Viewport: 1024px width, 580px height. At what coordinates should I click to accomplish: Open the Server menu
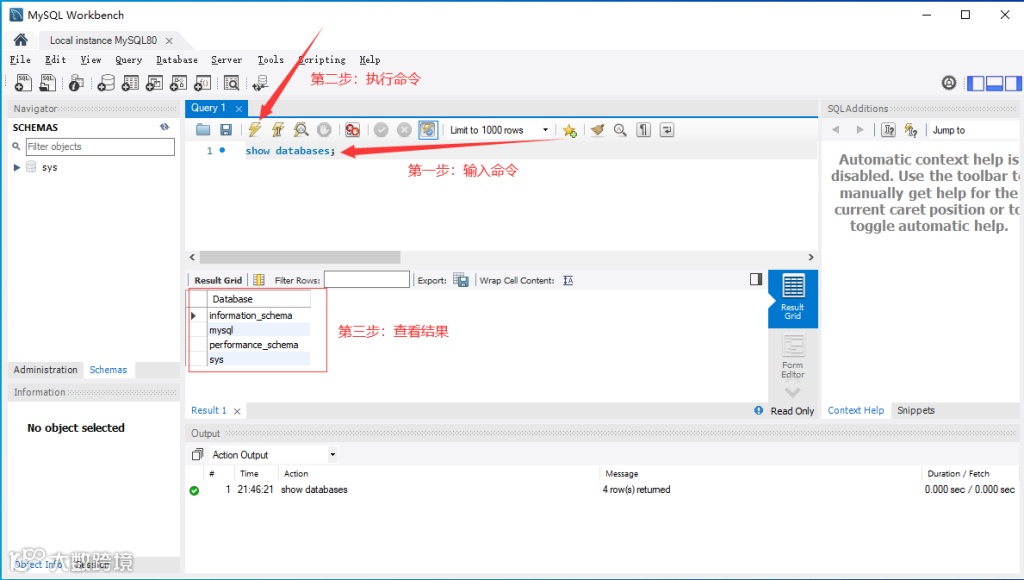pos(227,59)
